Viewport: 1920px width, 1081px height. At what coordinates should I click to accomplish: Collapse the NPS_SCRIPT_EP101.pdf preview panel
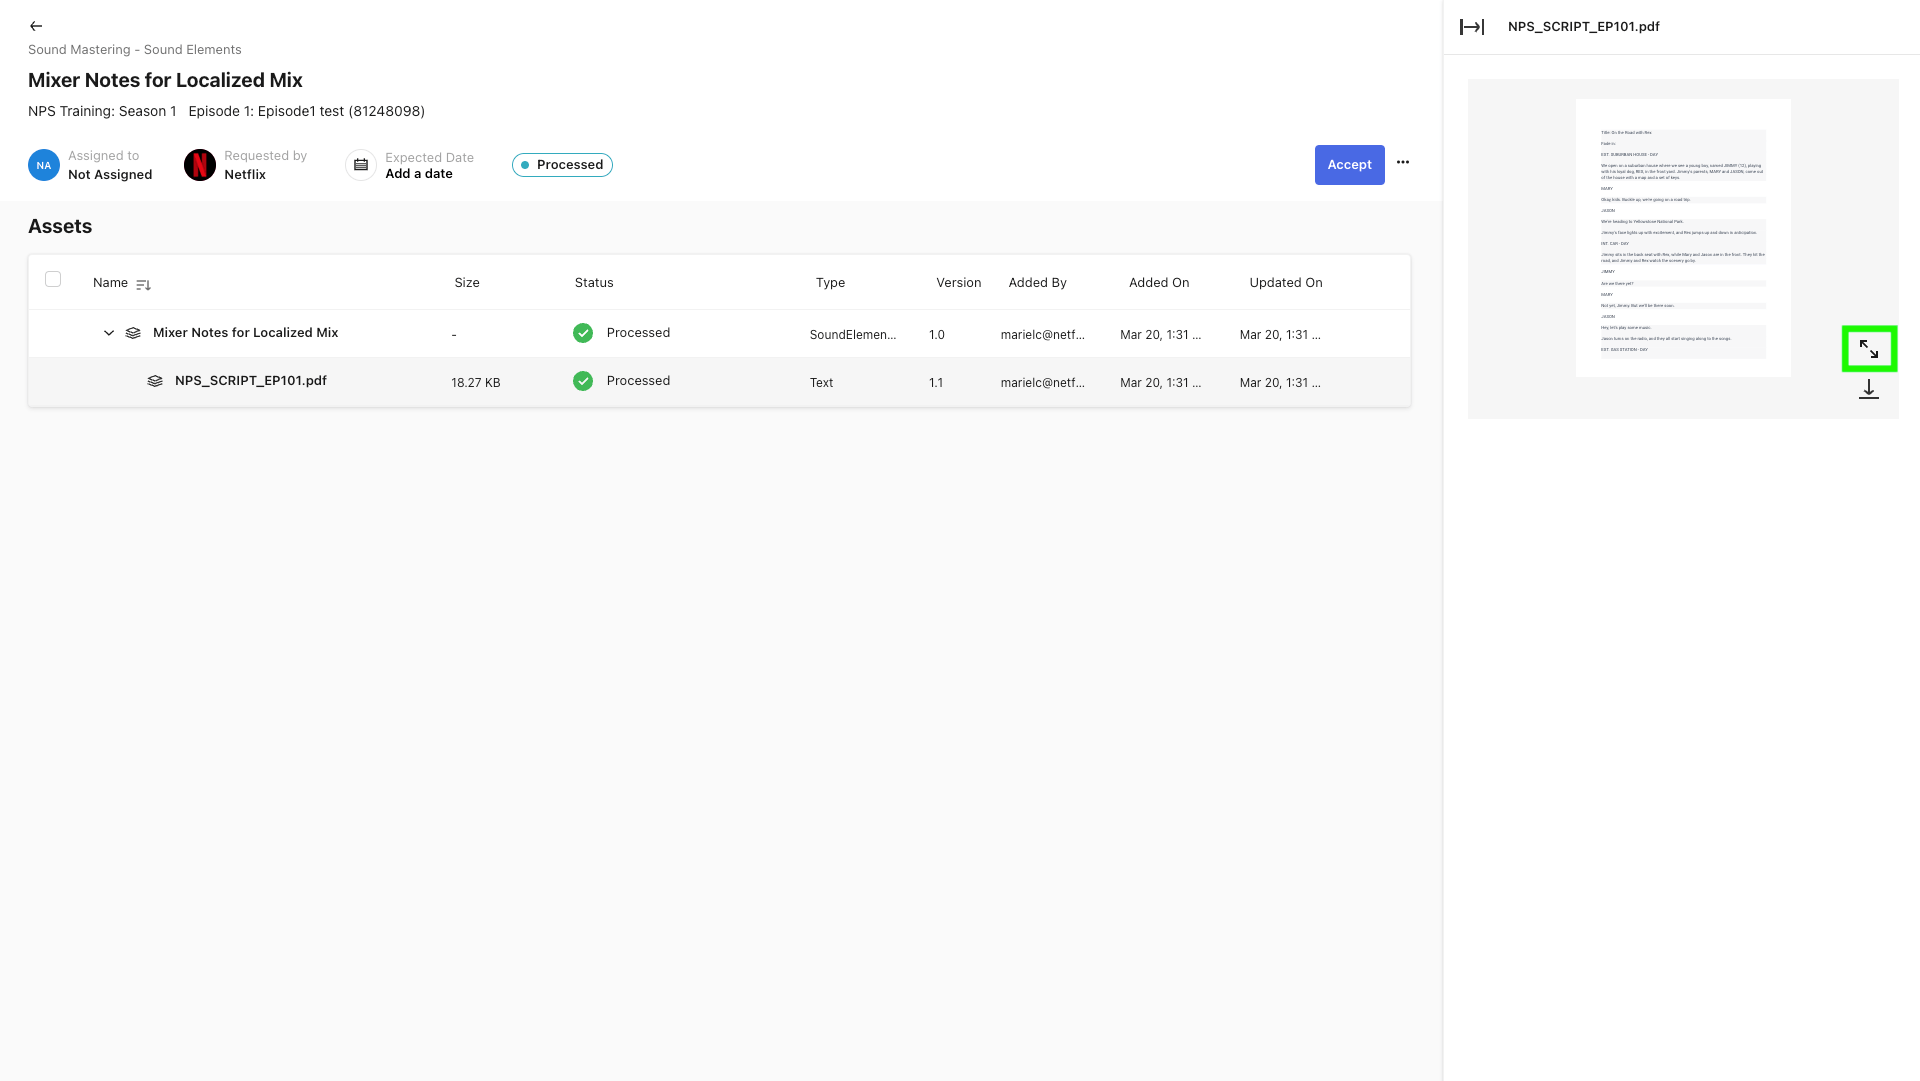[x=1471, y=26]
